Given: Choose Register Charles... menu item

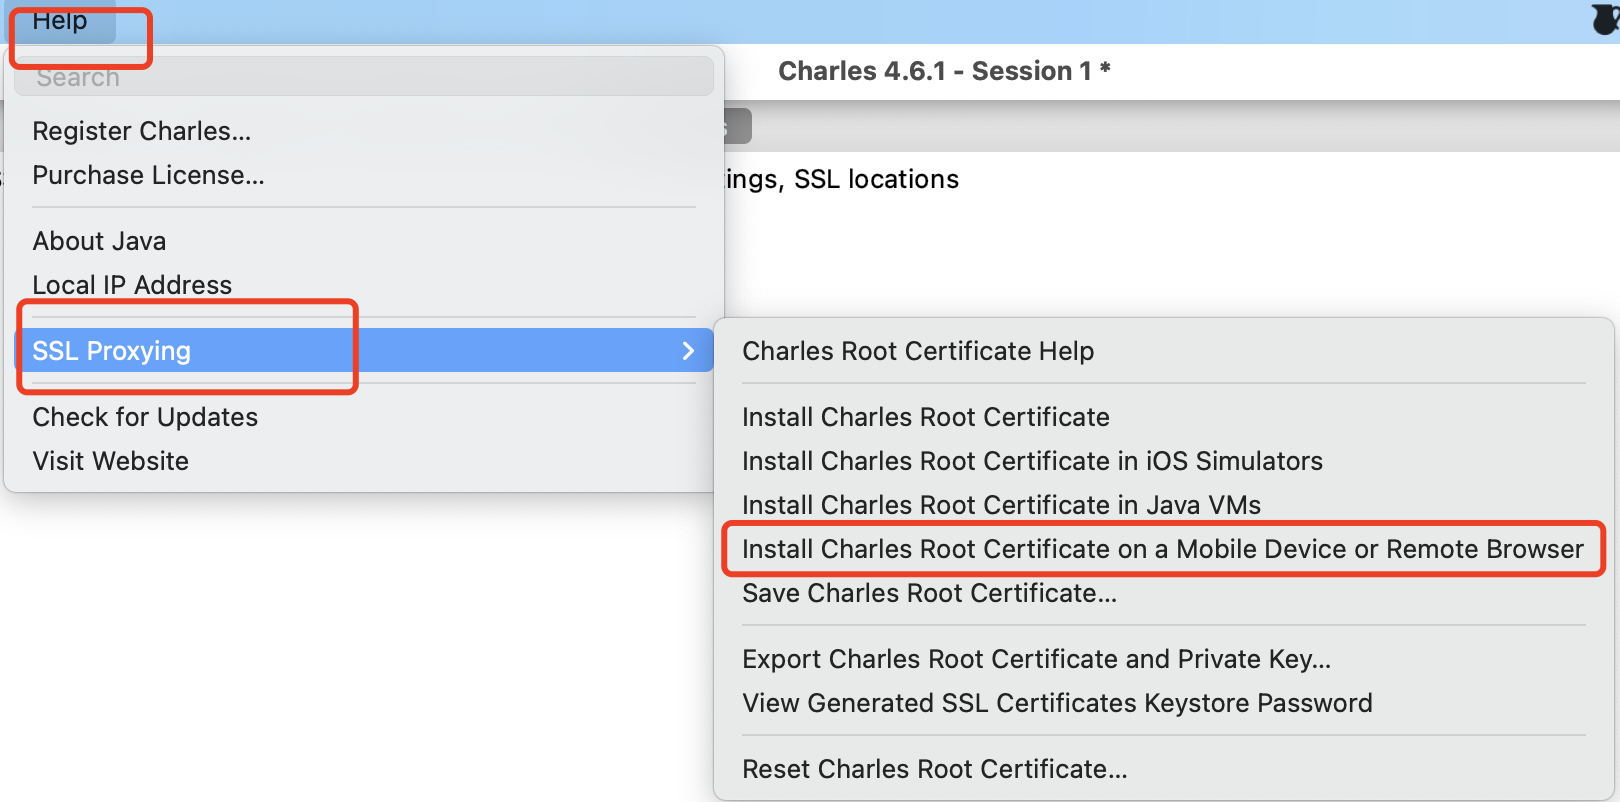Looking at the screenshot, I should [x=365, y=131].
